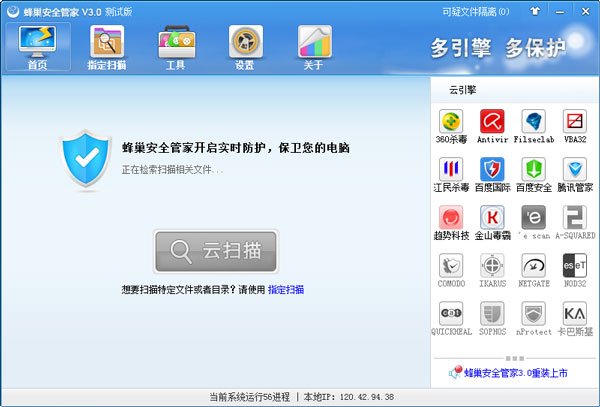Enable the A-SQUARED engine icon
600x407 pixels.
pyautogui.click(x=575, y=218)
